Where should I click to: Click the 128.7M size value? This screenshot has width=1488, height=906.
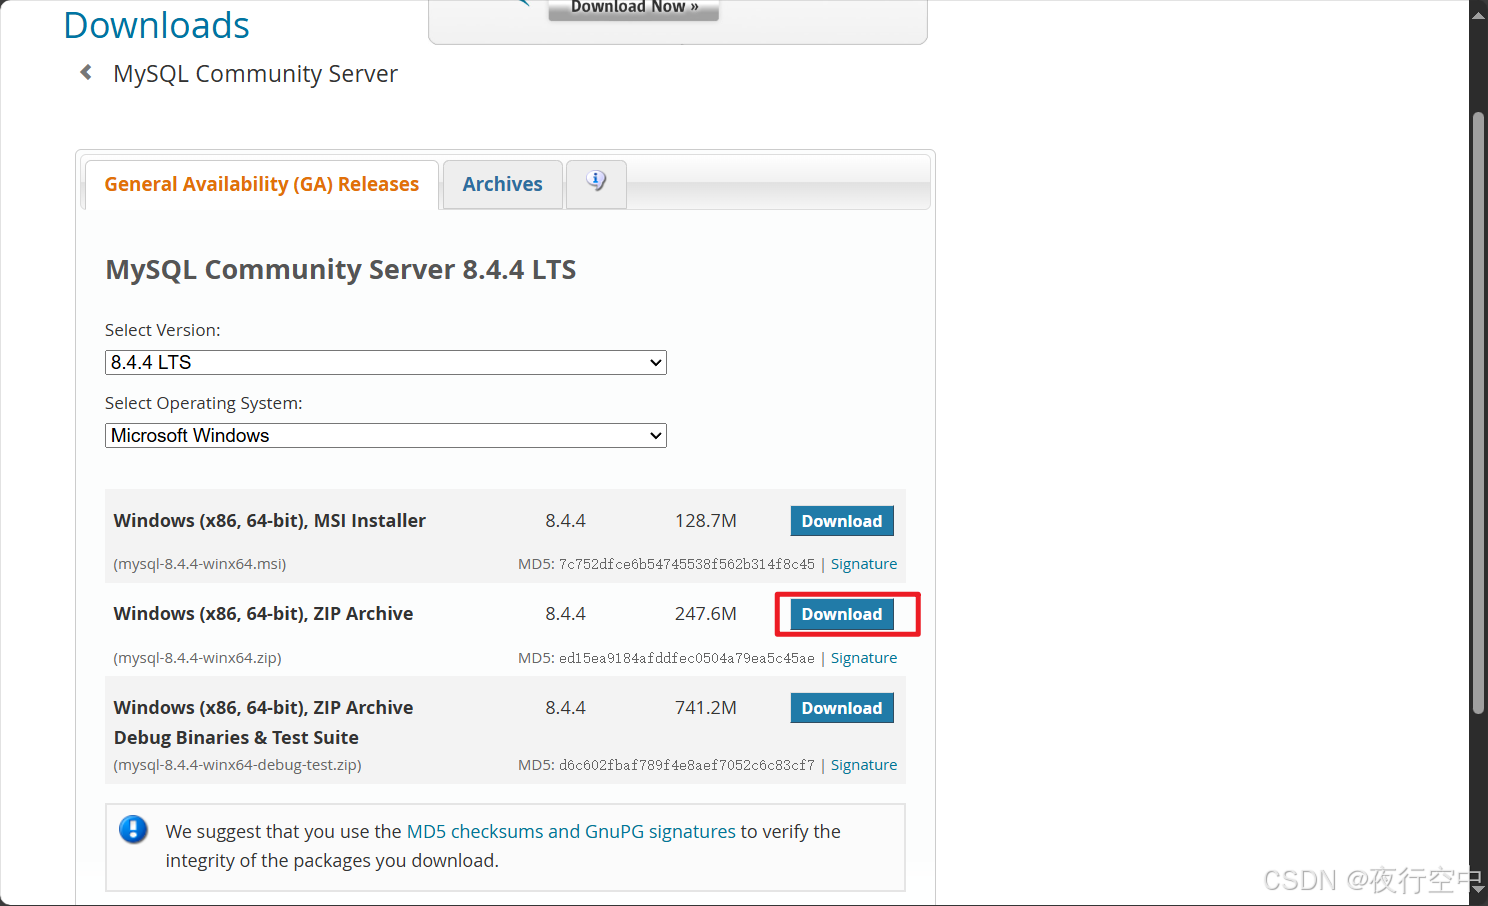point(706,521)
